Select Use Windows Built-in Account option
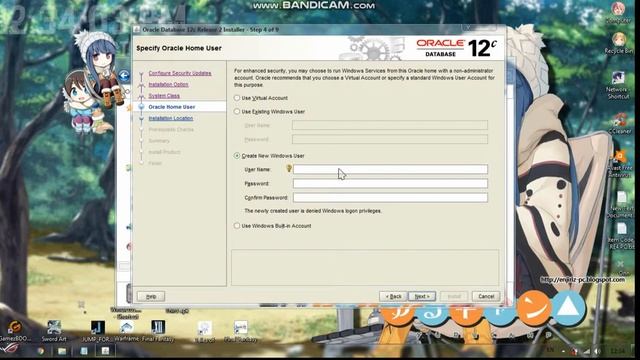Screen dimensions: 640x360 (x=237, y=225)
